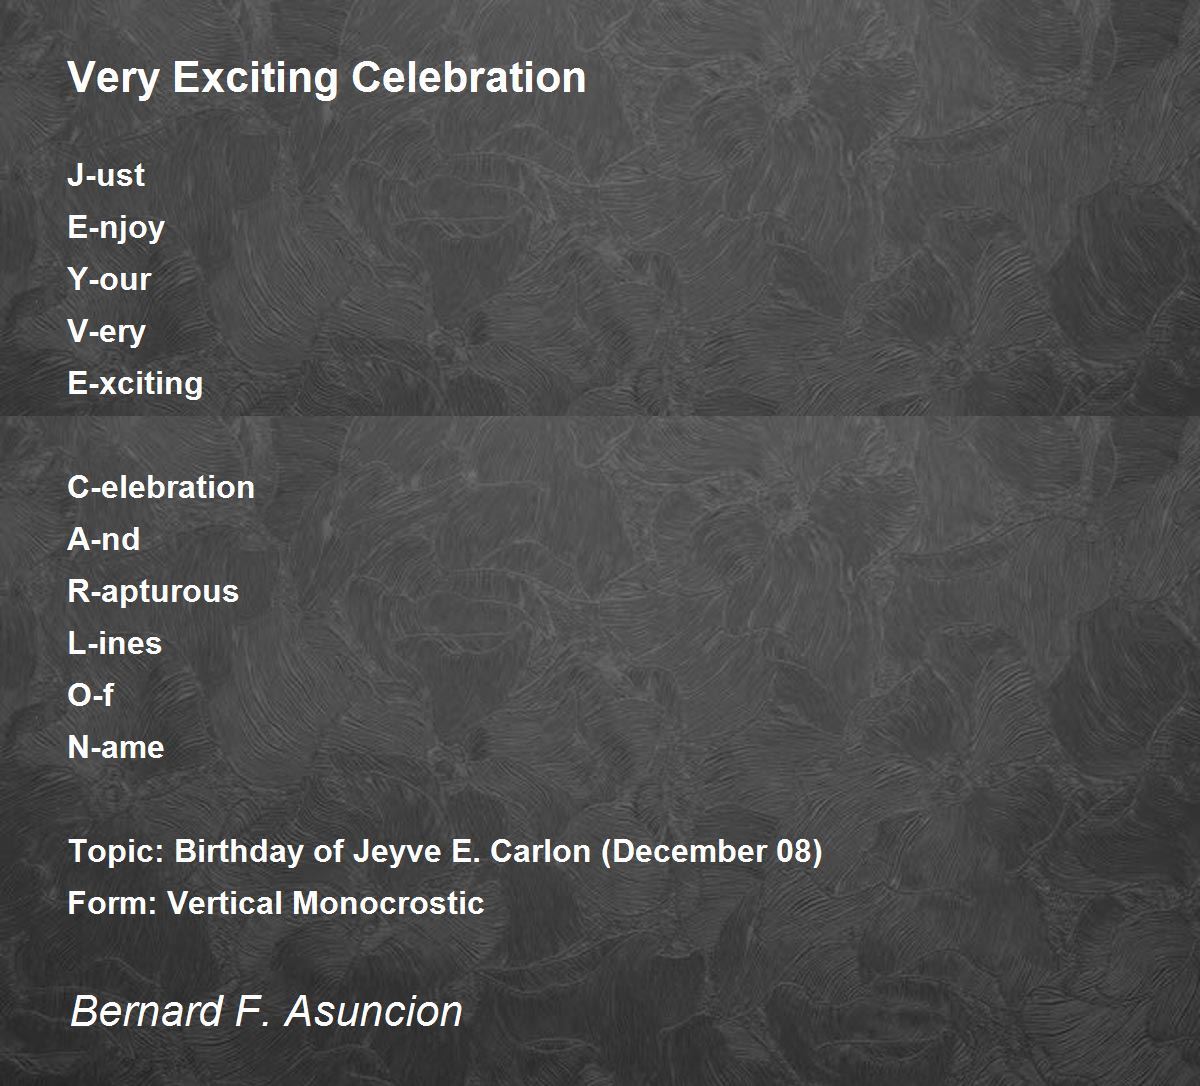Click the 'Y-our' line

coord(109,279)
